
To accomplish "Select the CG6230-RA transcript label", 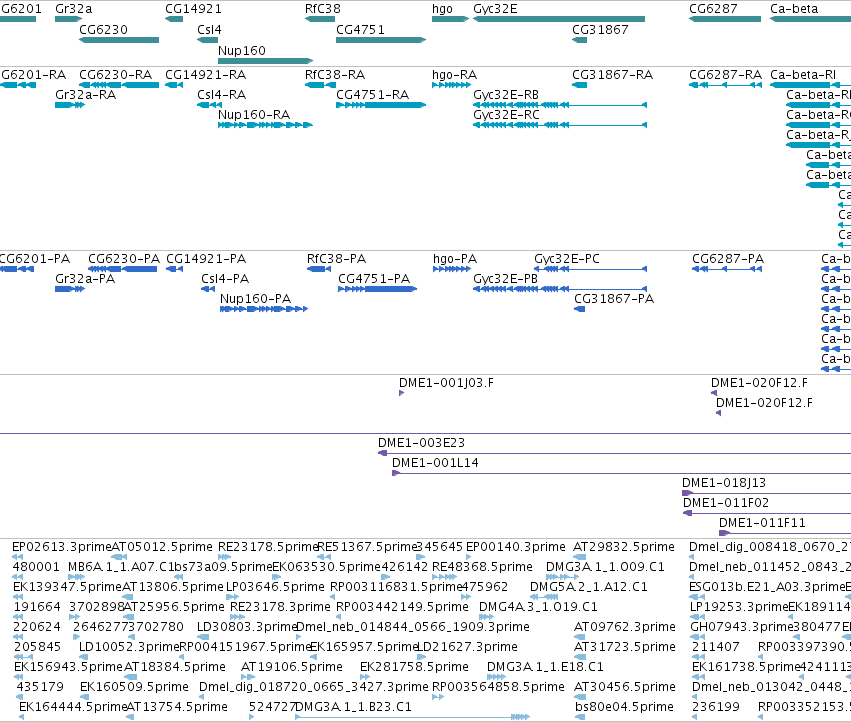I will tap(116, 75).
